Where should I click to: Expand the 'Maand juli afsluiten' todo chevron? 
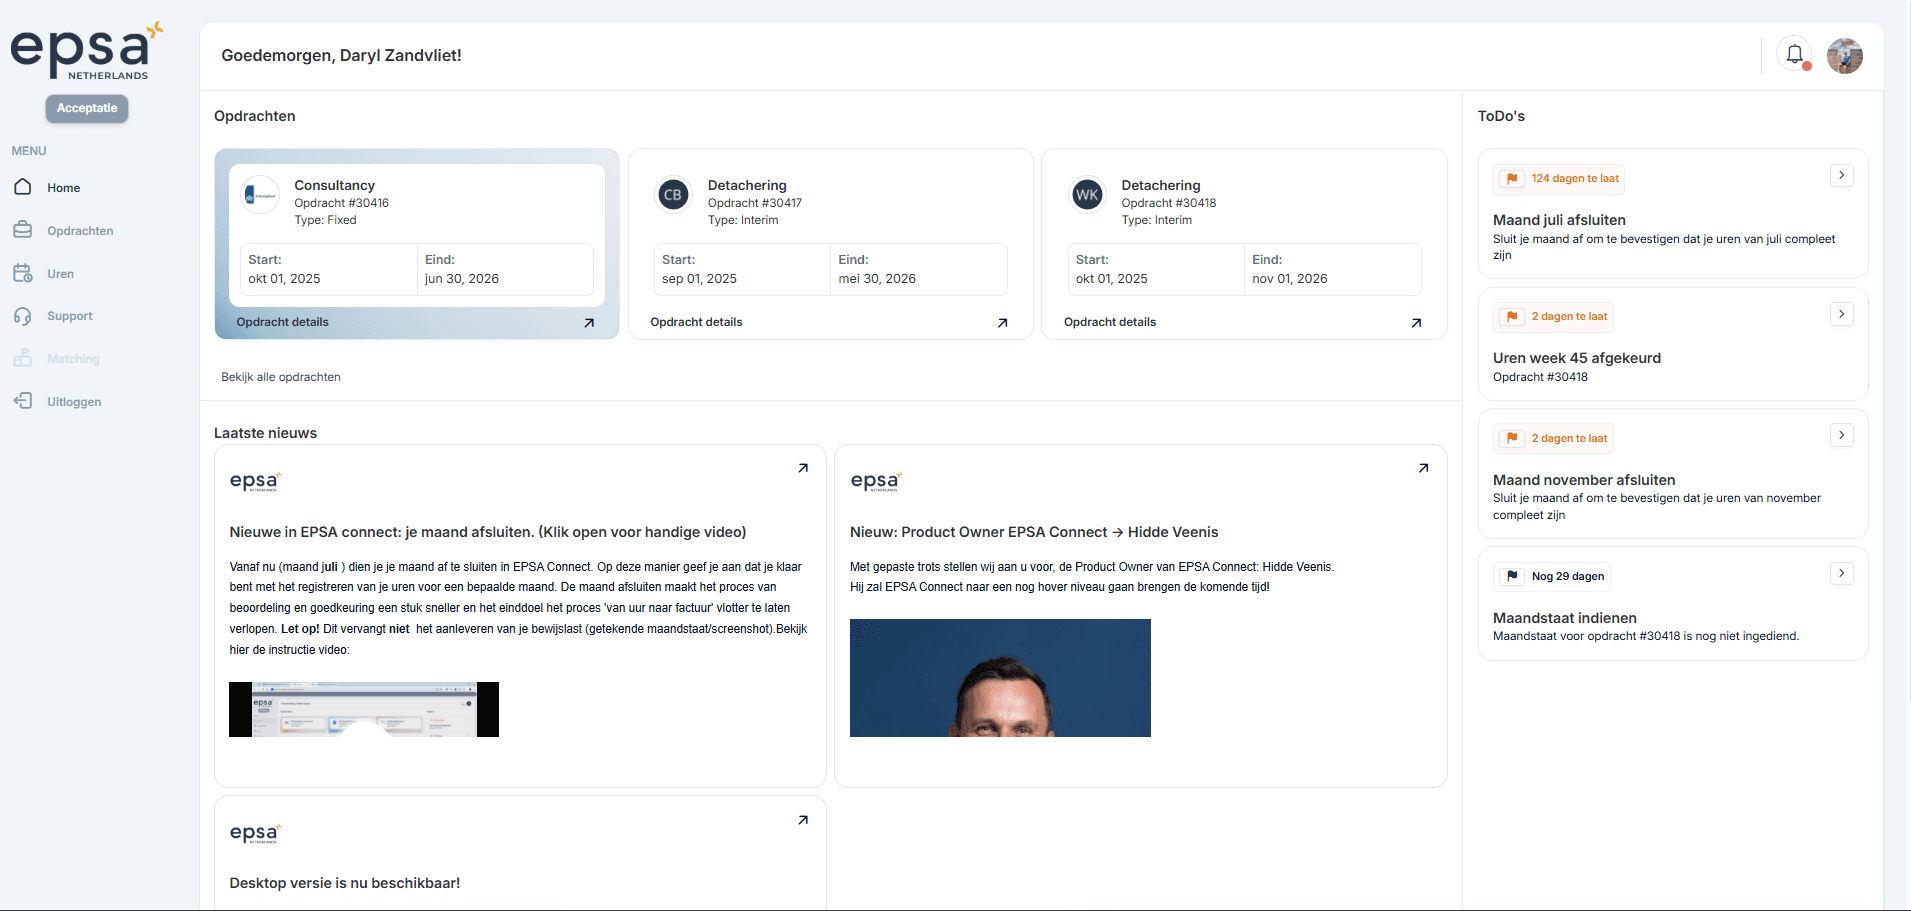tap(1842, 175)
